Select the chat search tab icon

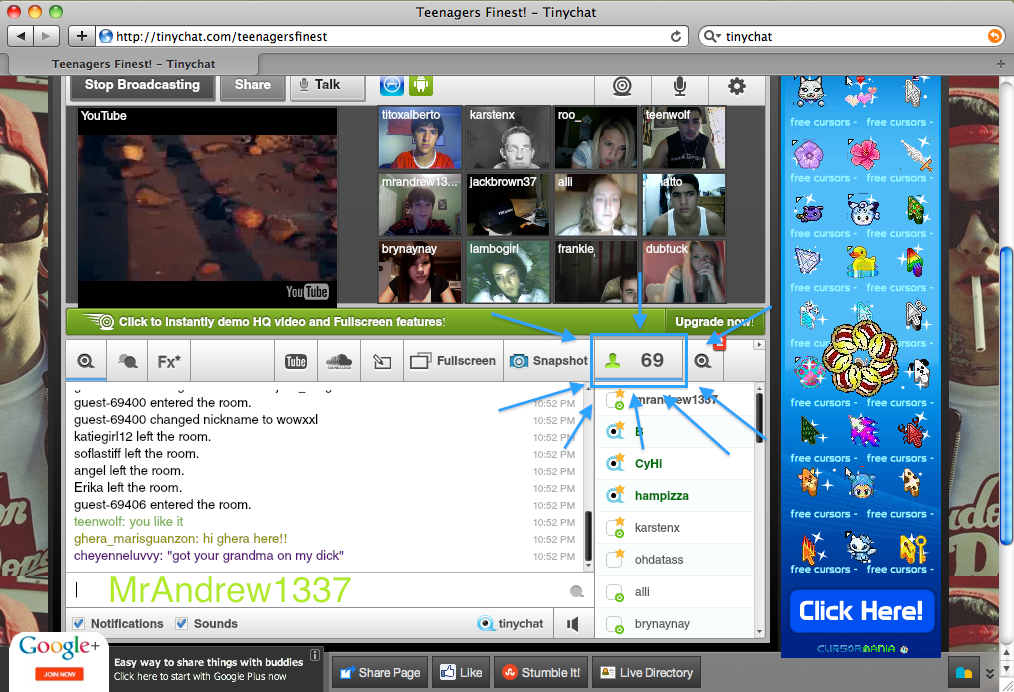tap(85, 361)
